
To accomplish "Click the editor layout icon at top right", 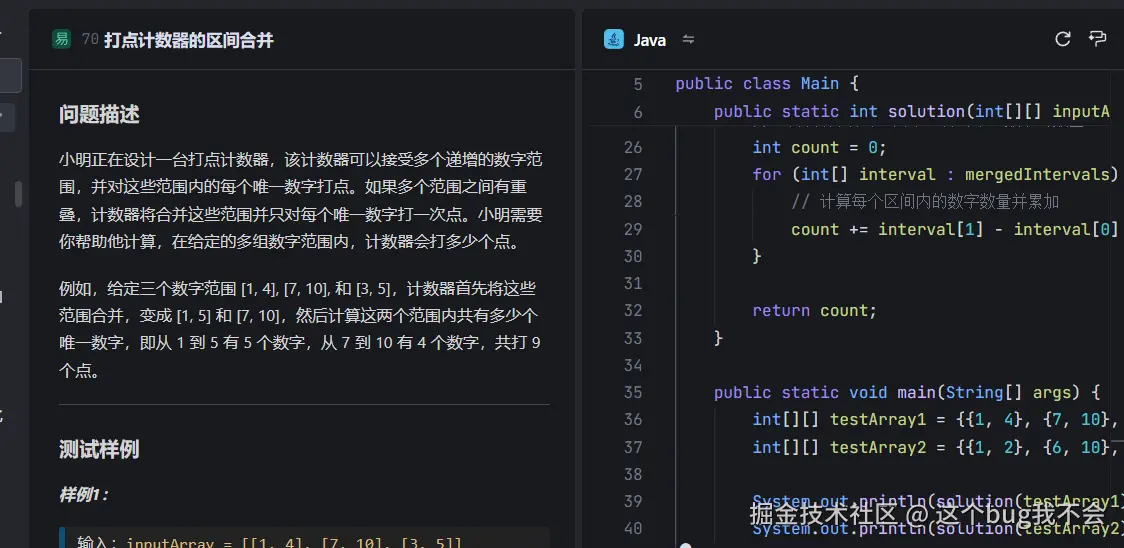I will tap(1097, 39).
